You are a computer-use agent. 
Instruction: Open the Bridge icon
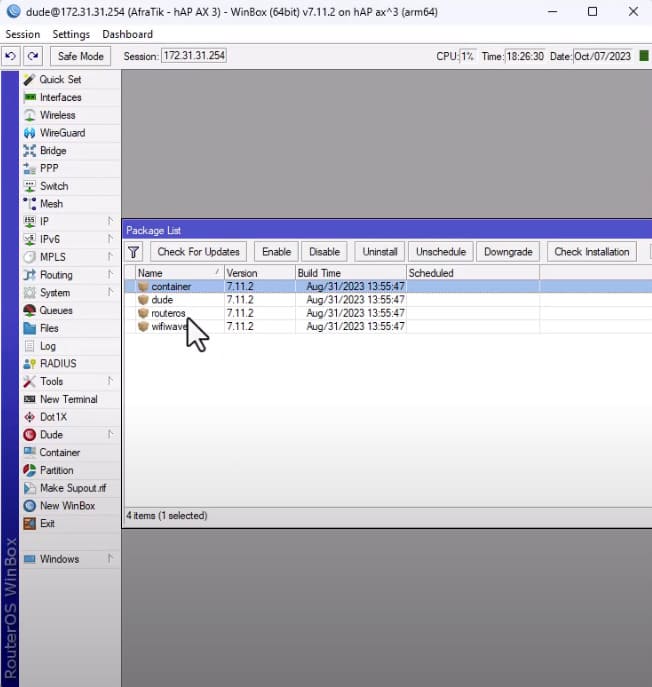29,151
